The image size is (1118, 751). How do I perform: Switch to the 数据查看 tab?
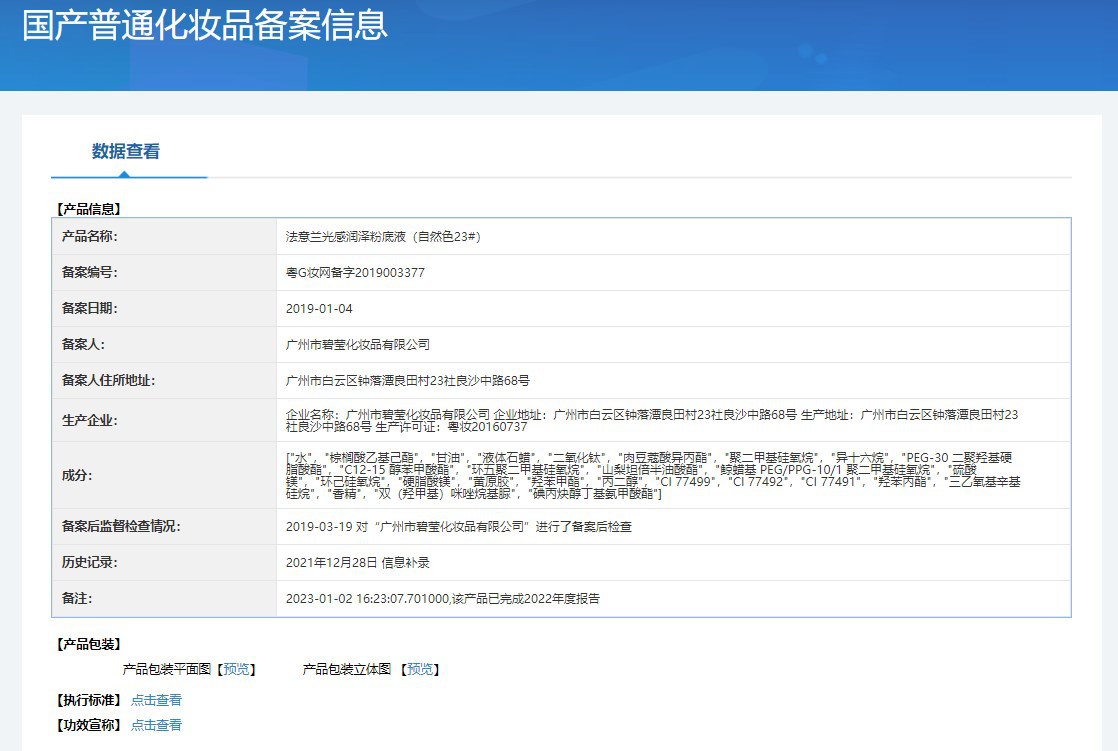coord(125,151)
